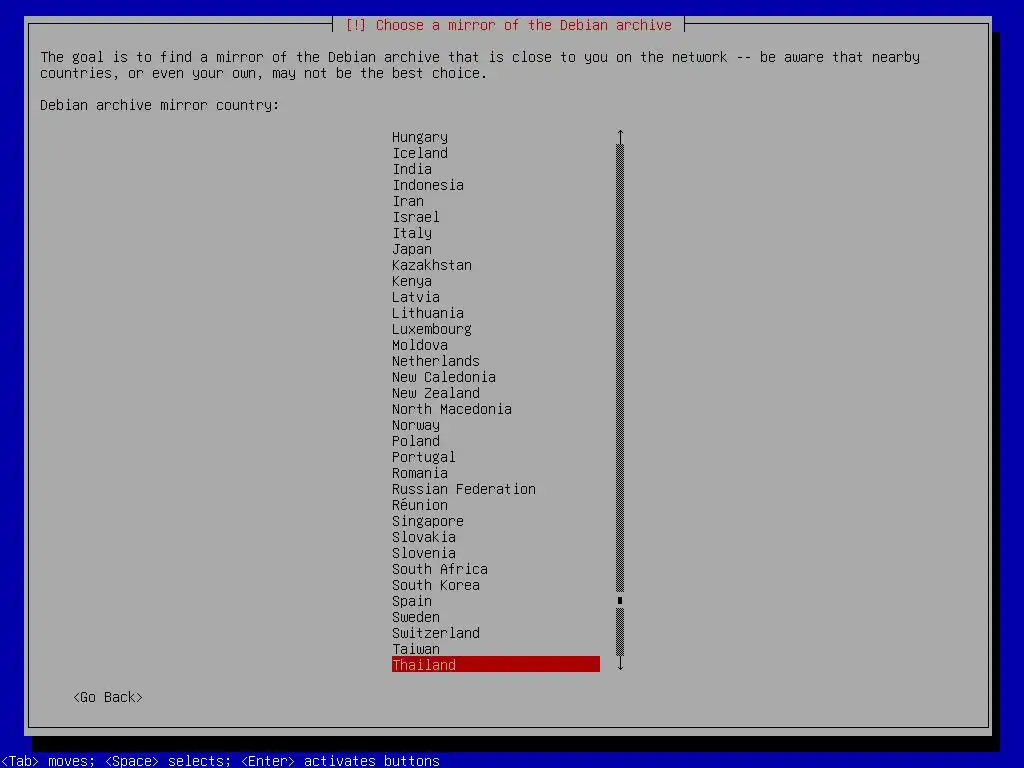Image resolution: width=1024 pixels, height=768 pixels.
Task: Click the highlighted Thailand entry
Action: click(496, 664)
